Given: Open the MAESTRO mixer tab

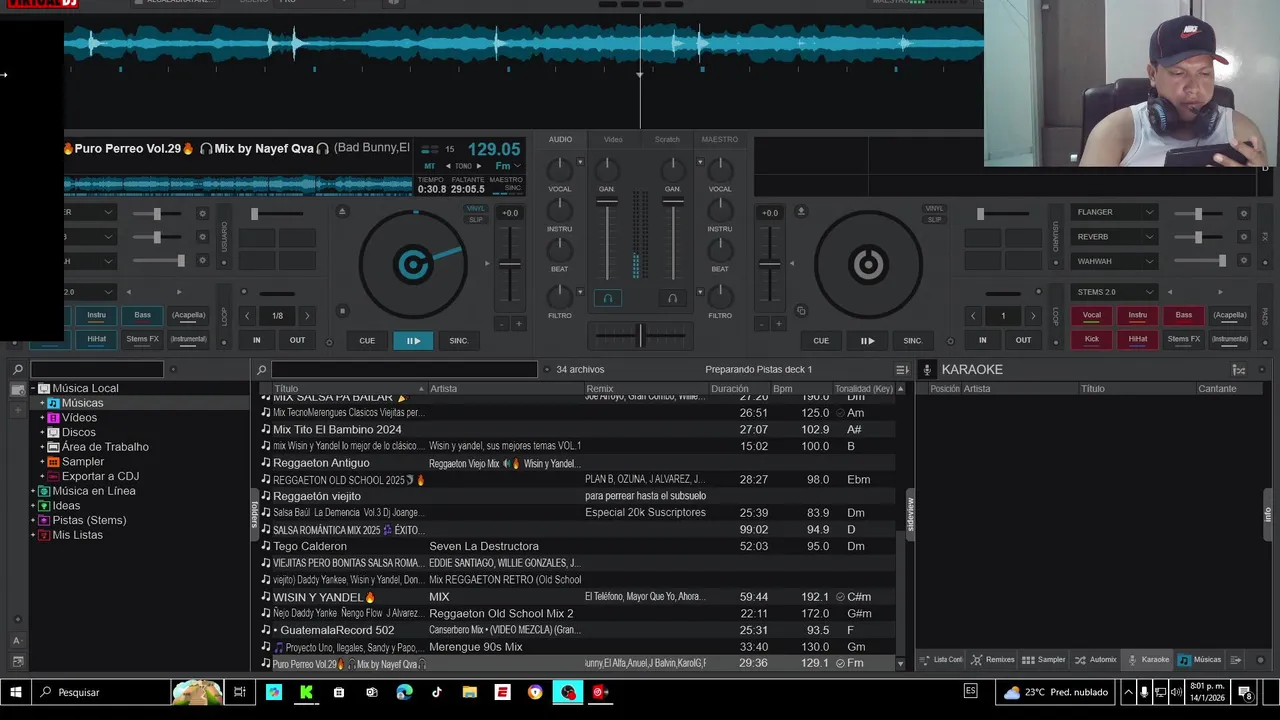Looking at the screenshot, I should [720, 140].
